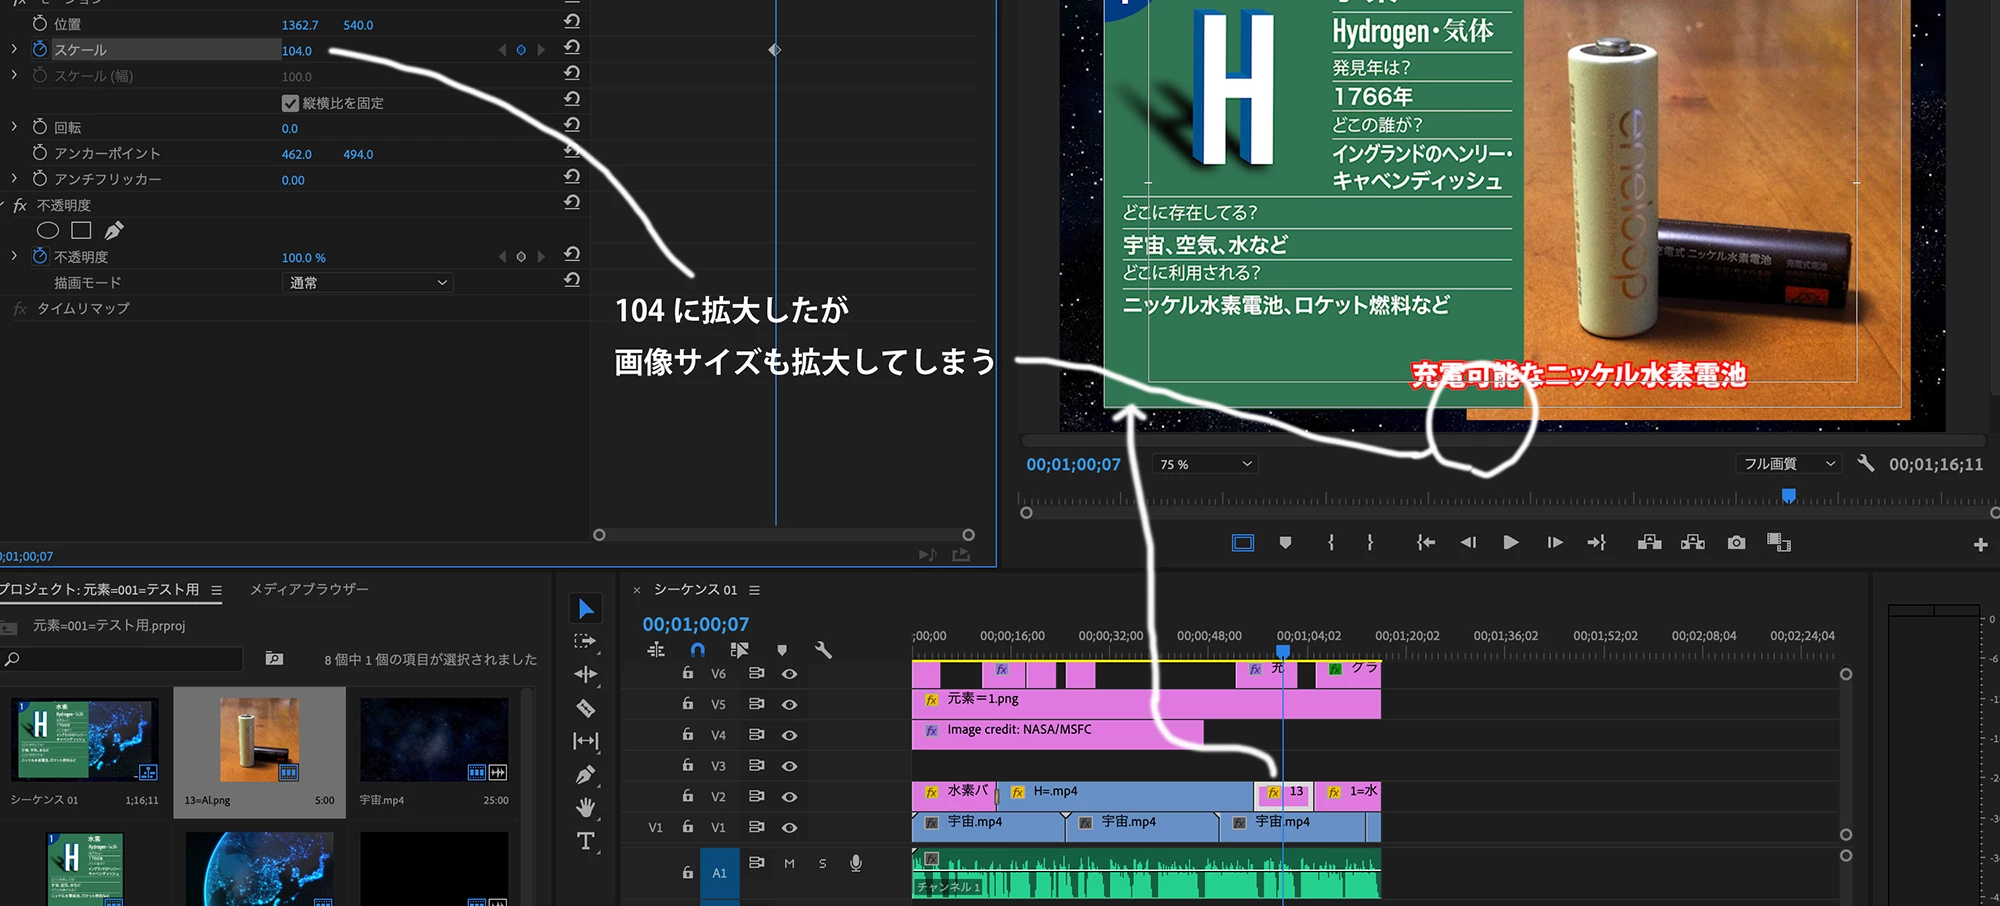
Task: Click the program monitor scrubber playhead
Action: [x=1789, y=496]
